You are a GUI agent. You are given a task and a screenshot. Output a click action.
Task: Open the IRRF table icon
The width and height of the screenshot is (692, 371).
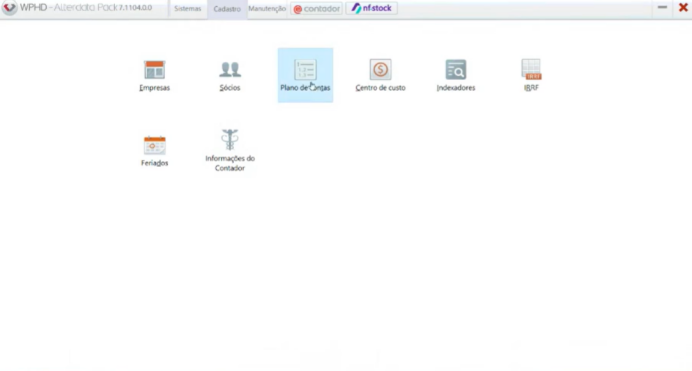(531, 75)
